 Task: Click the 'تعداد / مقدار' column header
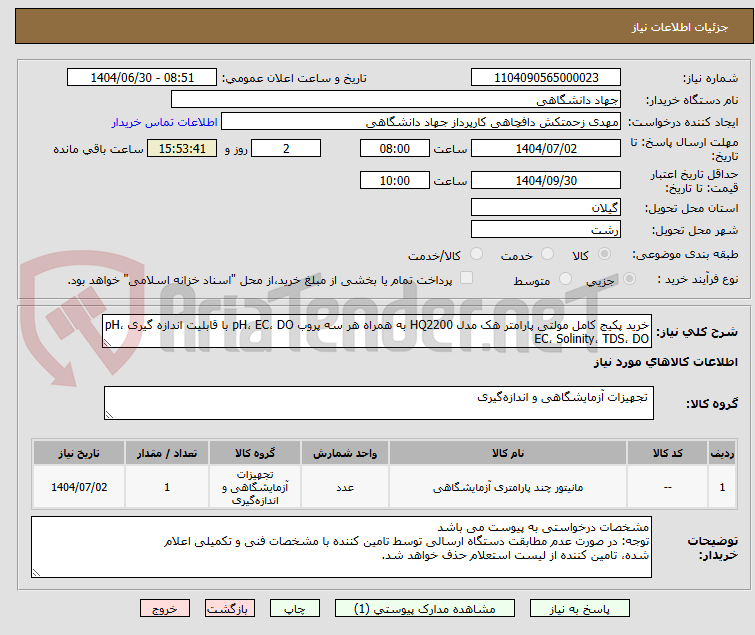tap(167, 453)
